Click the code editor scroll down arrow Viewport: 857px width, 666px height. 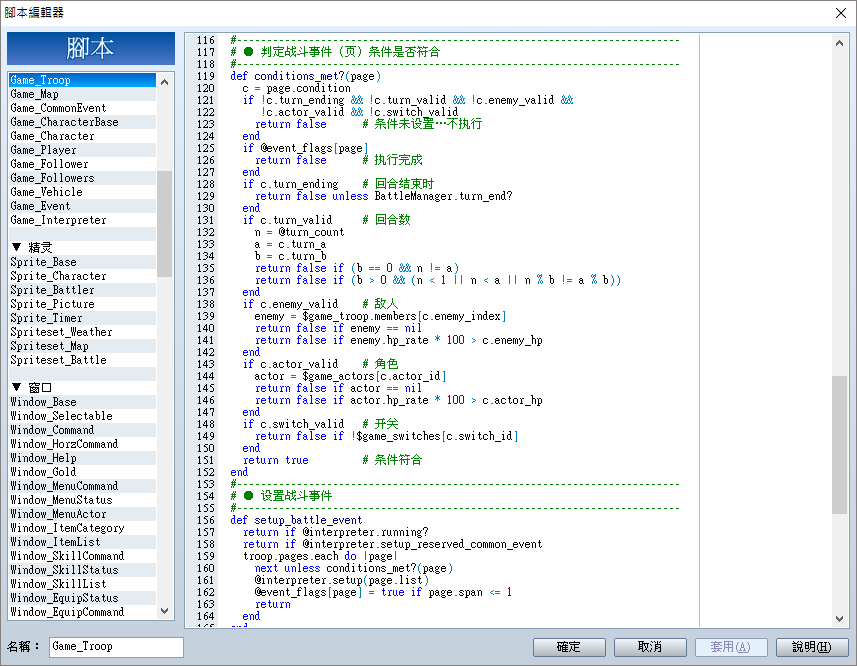point(840,618)
